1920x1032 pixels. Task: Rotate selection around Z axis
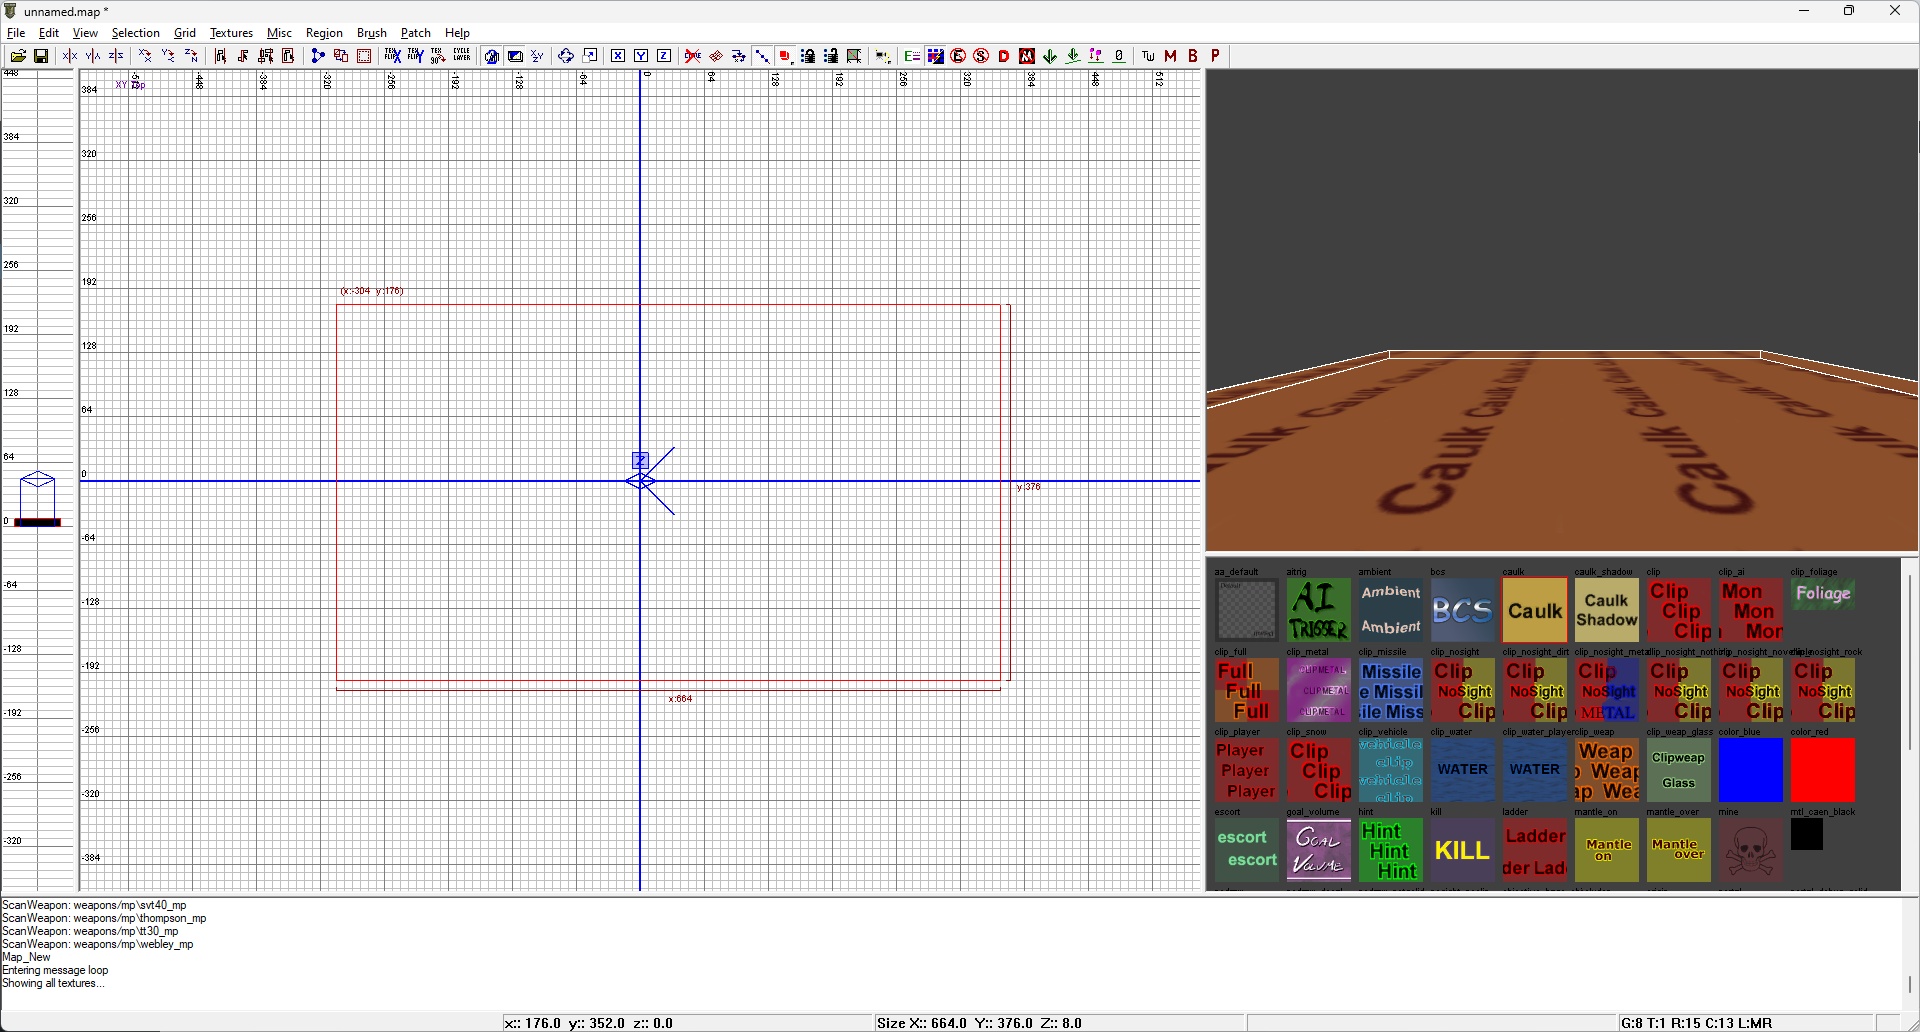tap(191, 57)
